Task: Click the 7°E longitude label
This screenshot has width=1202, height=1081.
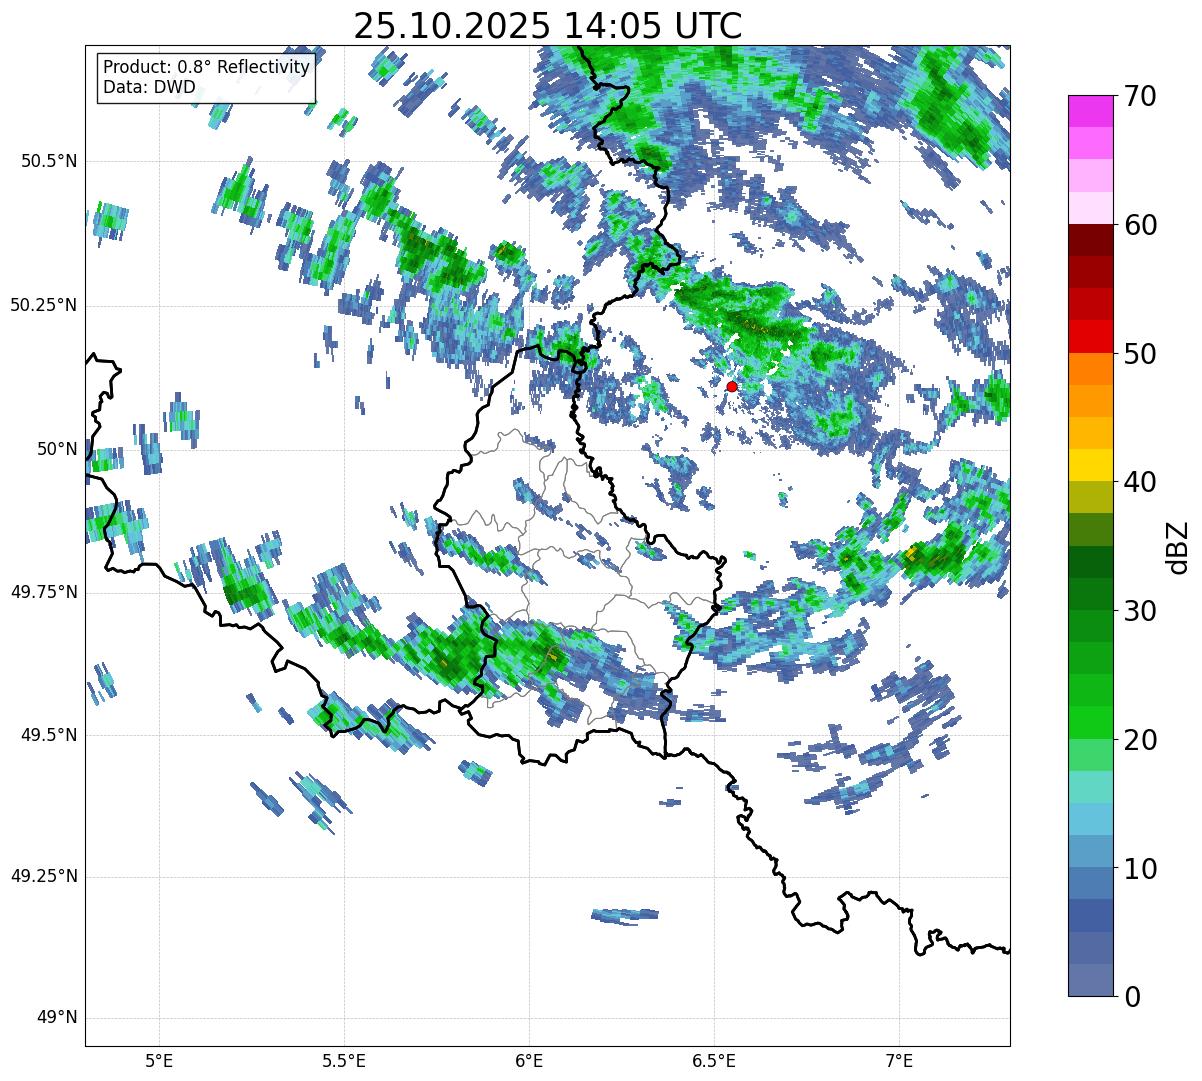Action: point(899,1061)
